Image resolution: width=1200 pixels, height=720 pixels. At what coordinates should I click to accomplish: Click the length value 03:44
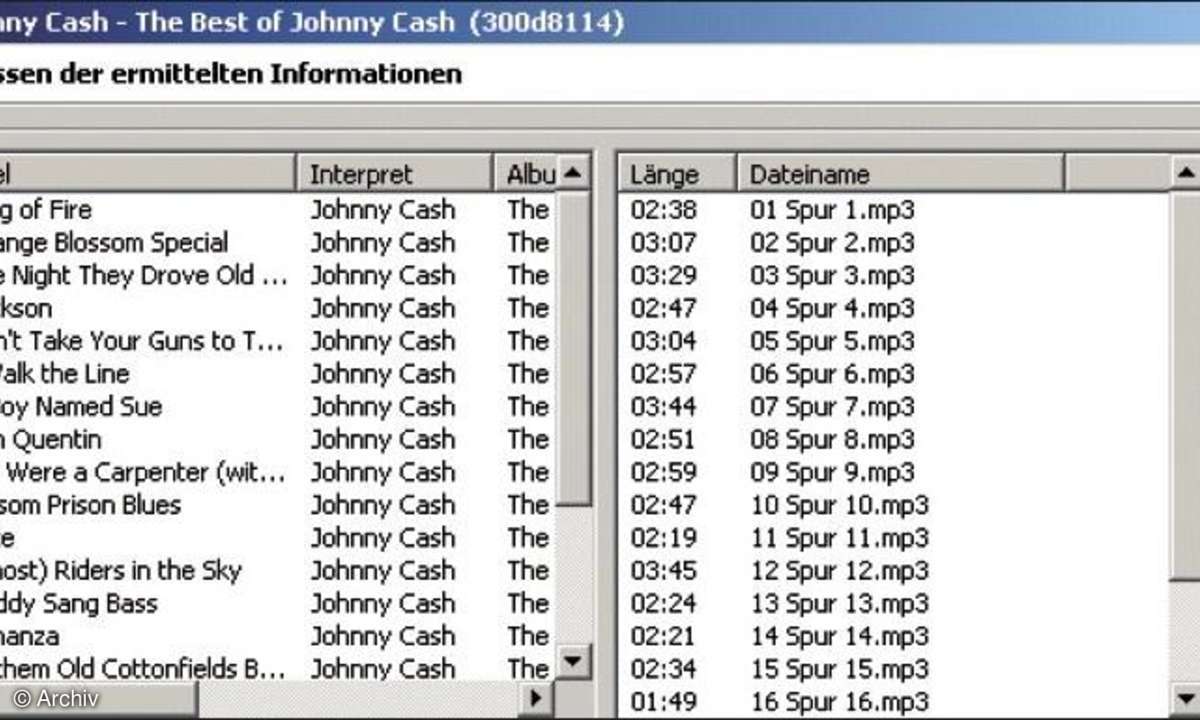(664, 407)
